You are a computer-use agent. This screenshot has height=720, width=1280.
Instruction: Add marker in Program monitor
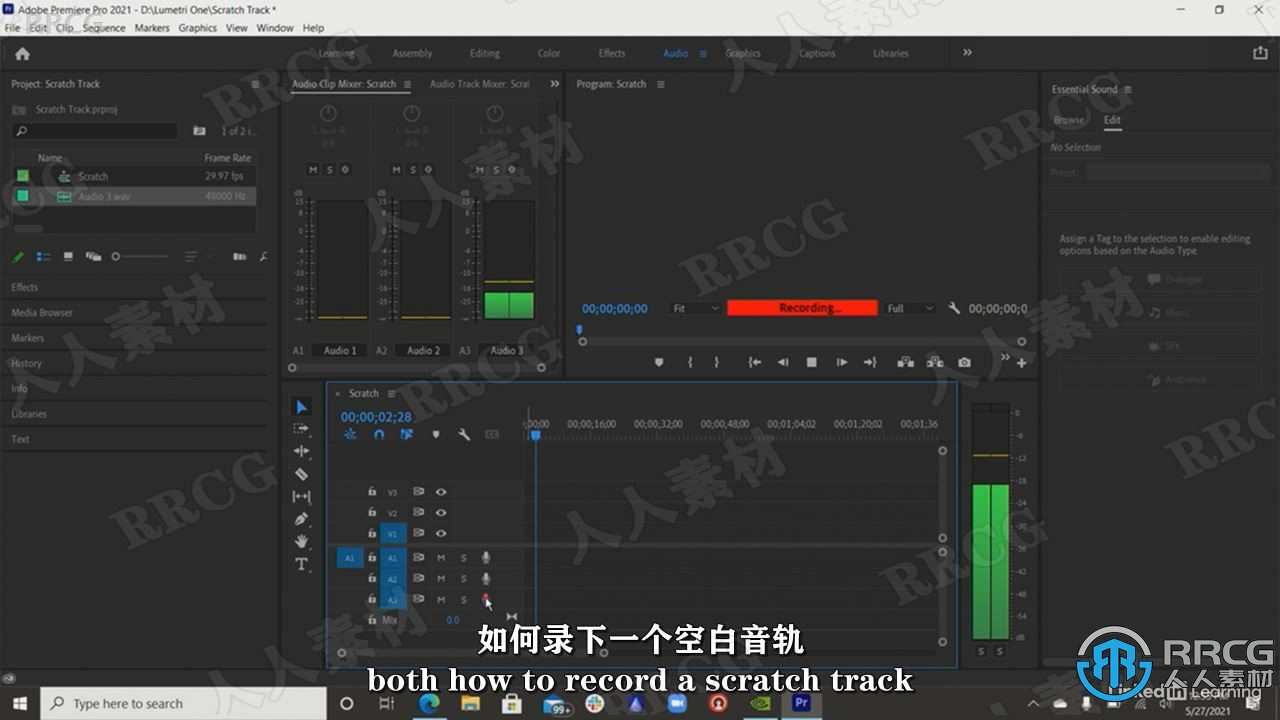click(658, 362)
